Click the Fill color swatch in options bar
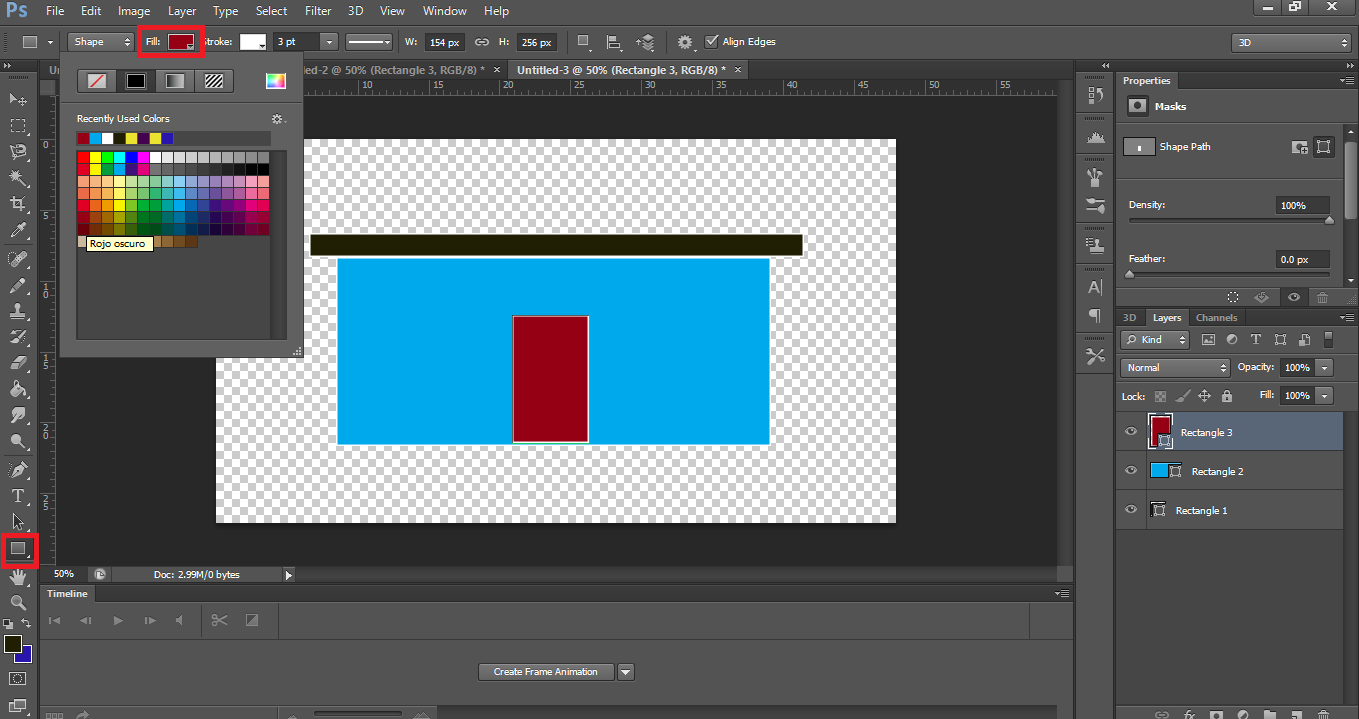 [x=181, y=42]
